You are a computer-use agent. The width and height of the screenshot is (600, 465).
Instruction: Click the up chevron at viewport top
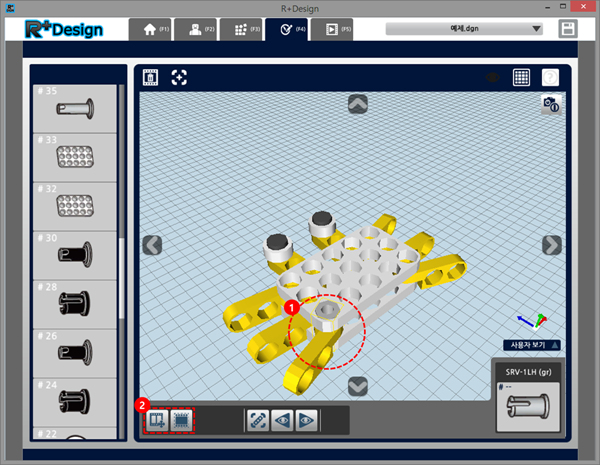[x=357, y=103]
